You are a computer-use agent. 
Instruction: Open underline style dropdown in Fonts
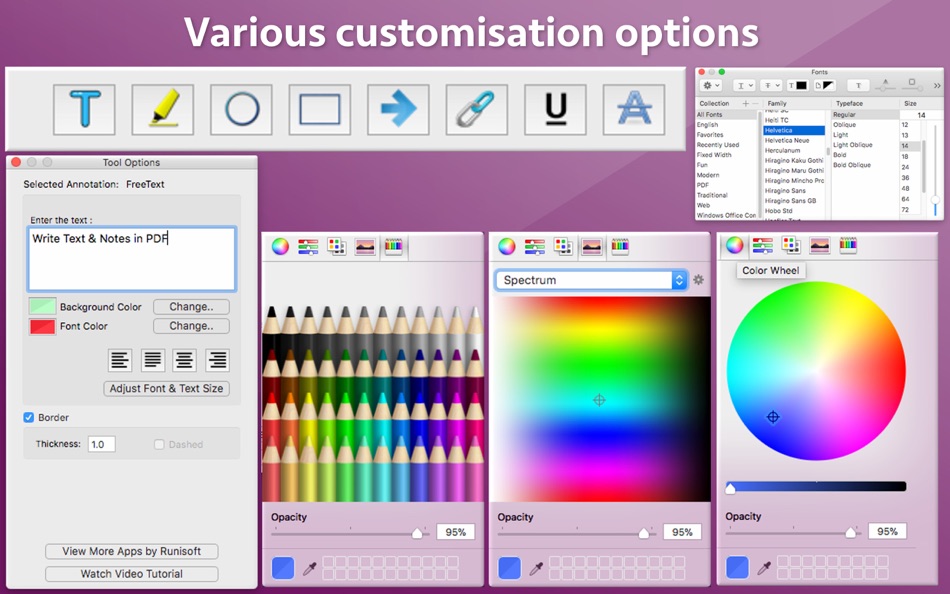click(744, 85)
